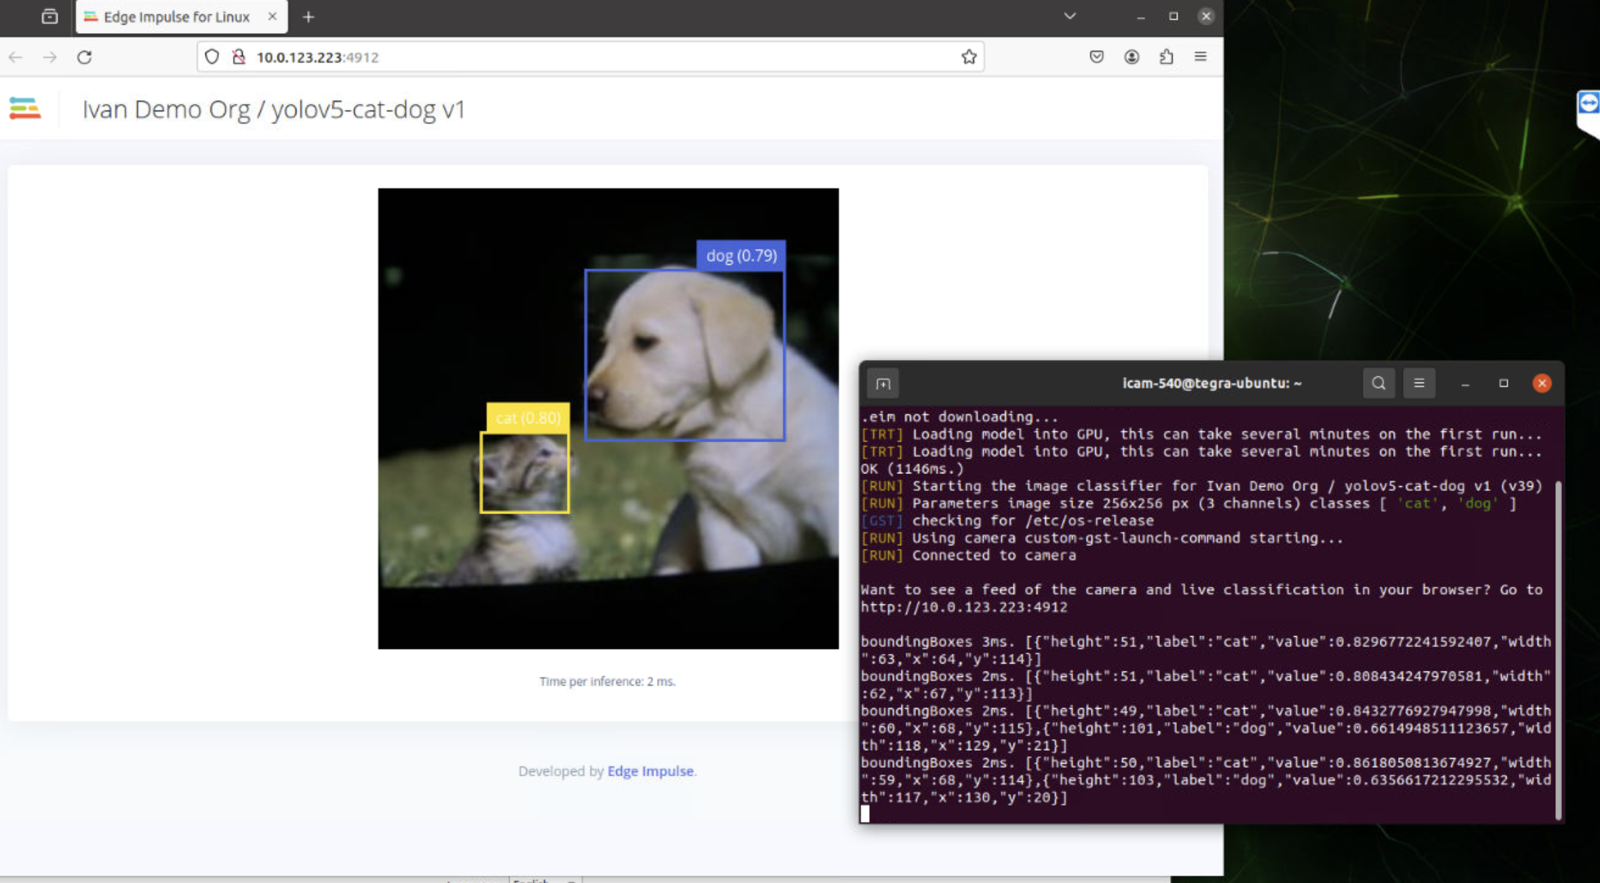Viewport: 1600px width, 883px height.
Task: Open the terminal hamburger menu
Action: 1419,383
